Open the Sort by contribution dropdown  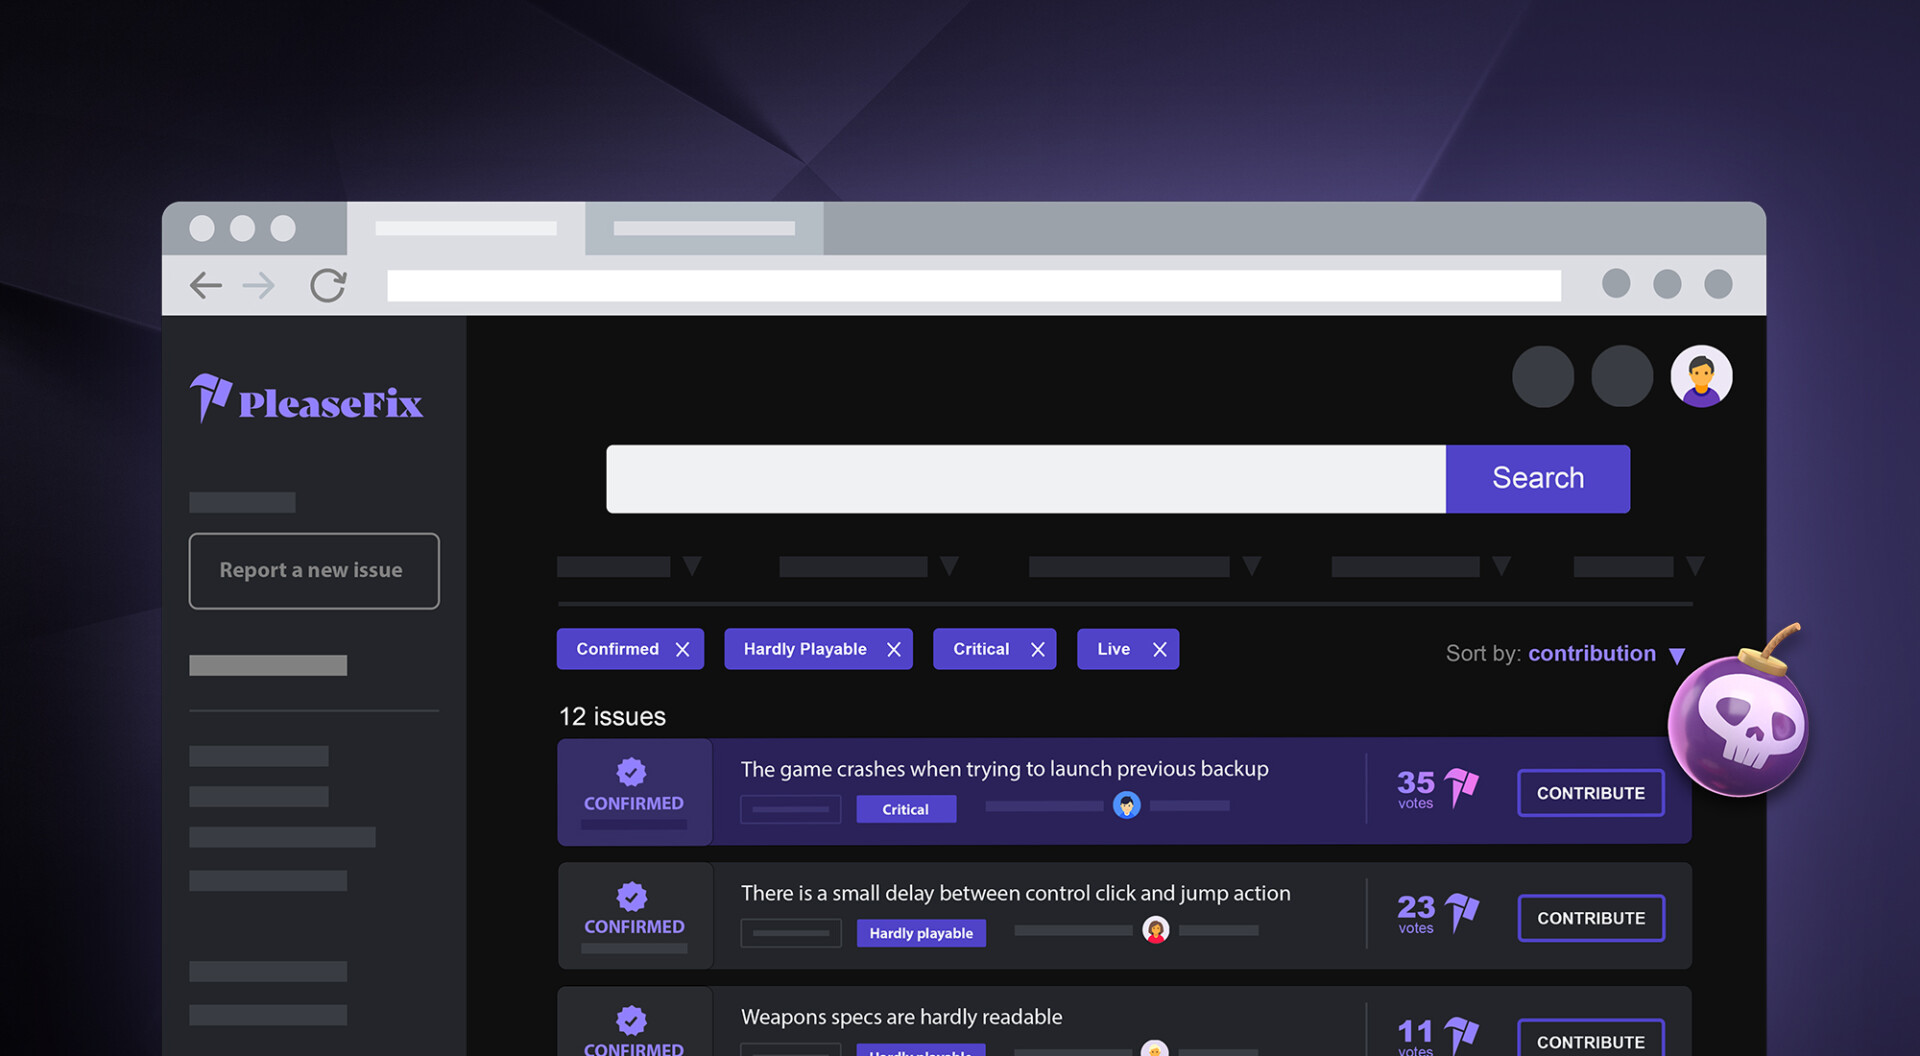[x=1677, y=655]
